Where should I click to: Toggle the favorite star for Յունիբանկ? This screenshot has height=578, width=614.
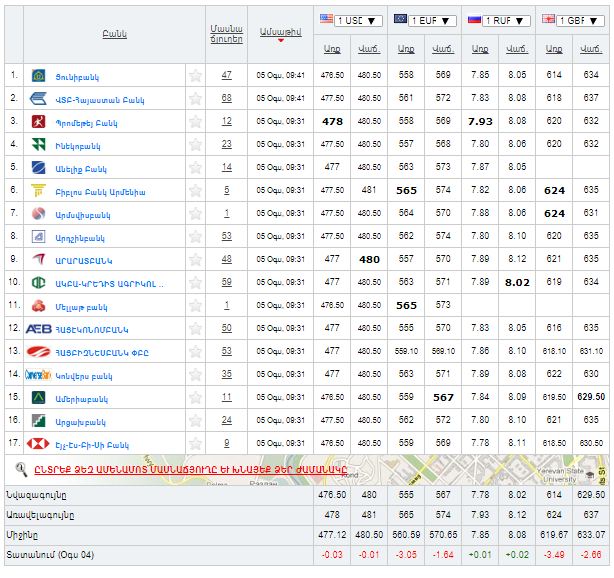click(196, 75)
